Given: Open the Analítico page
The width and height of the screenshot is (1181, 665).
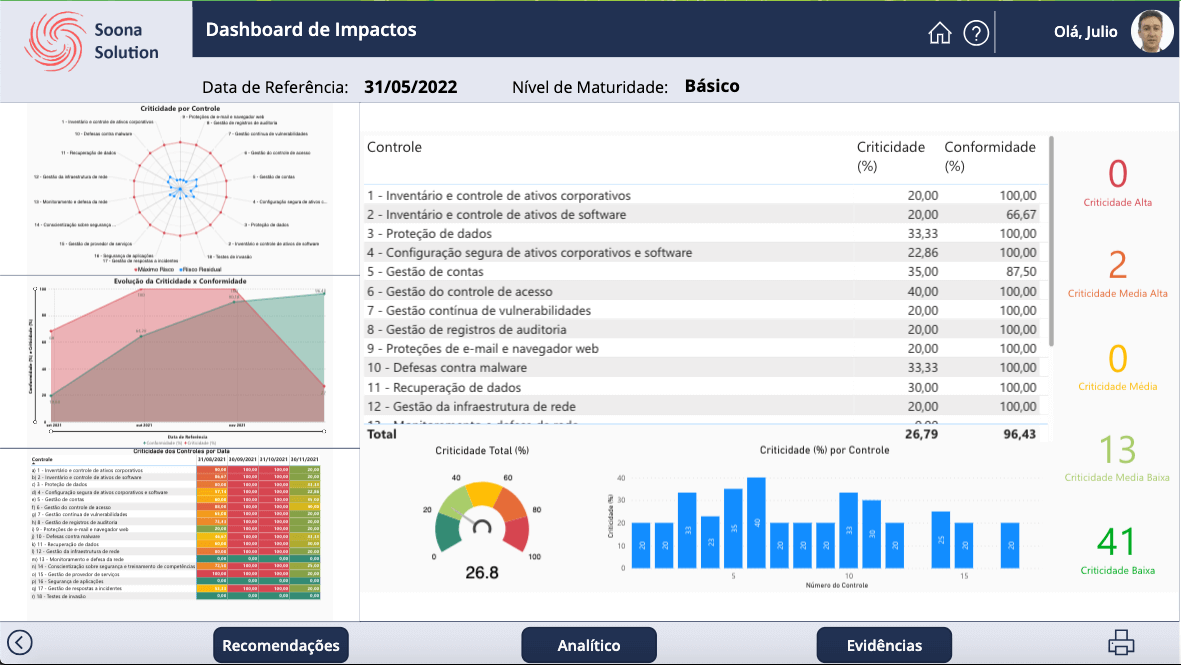Looking at the screenshot, I should coord(589,645).
